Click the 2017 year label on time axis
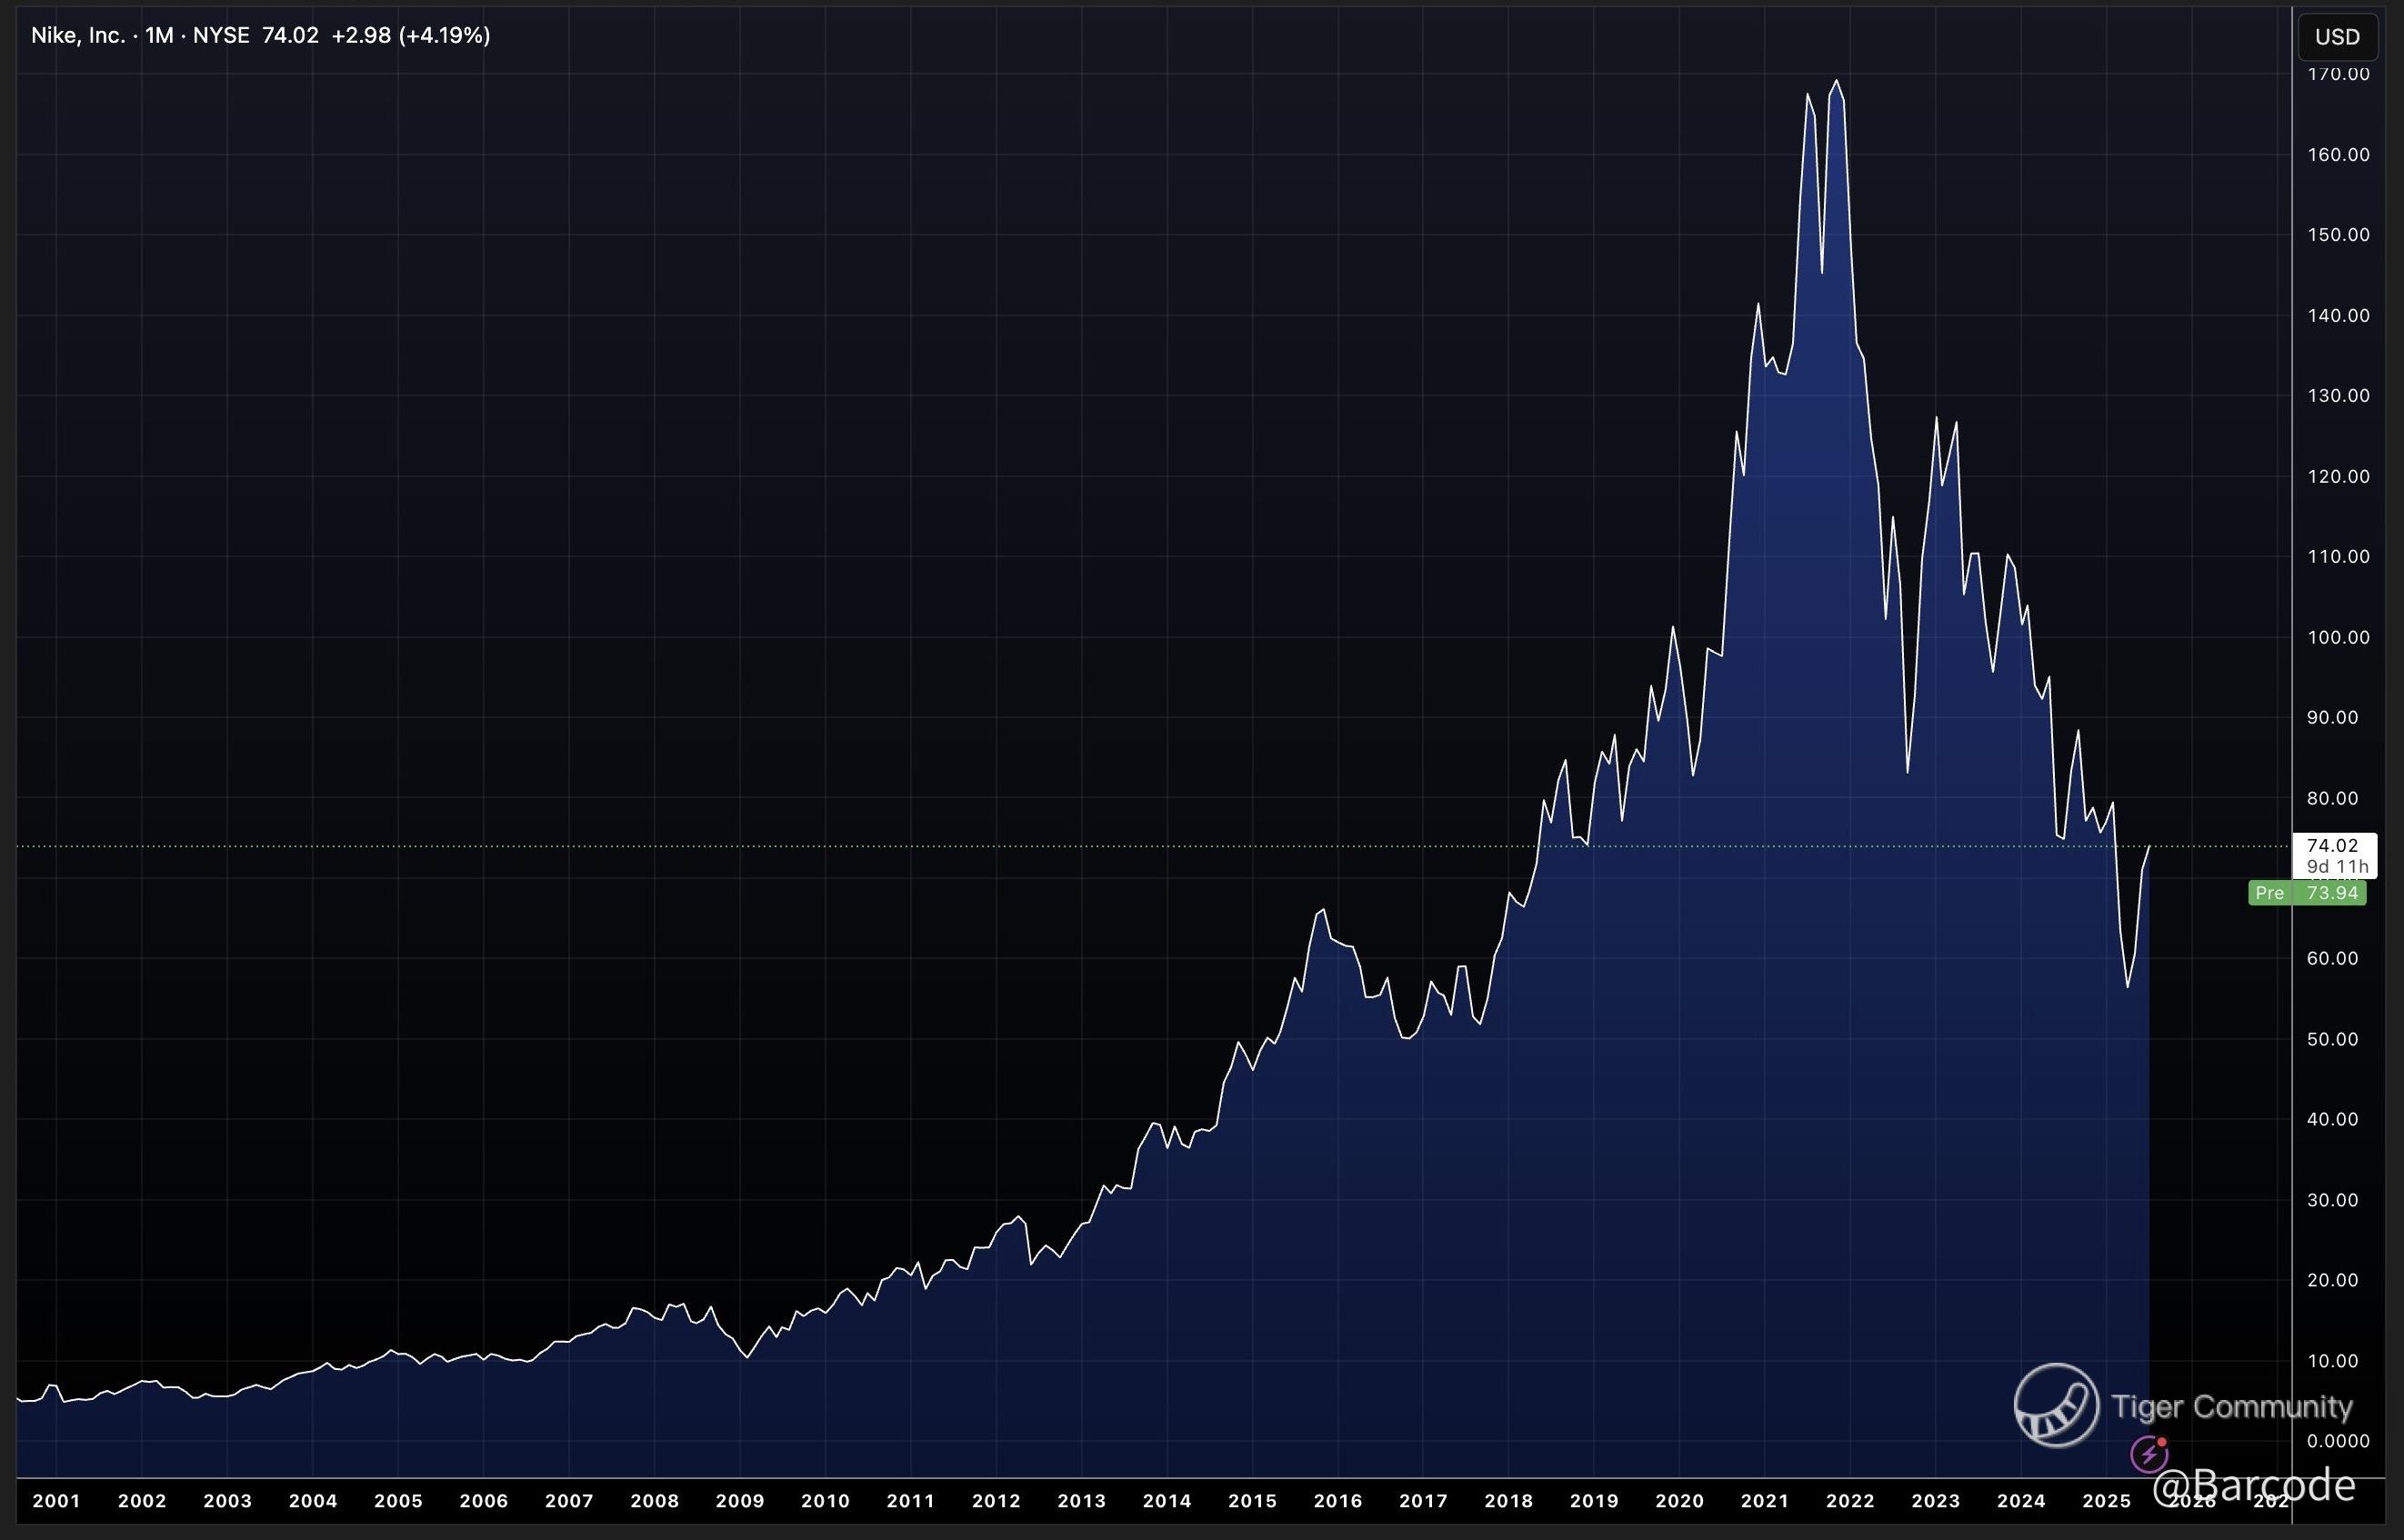Screen dimensions: 2404x1540 pos(1423,1502)
